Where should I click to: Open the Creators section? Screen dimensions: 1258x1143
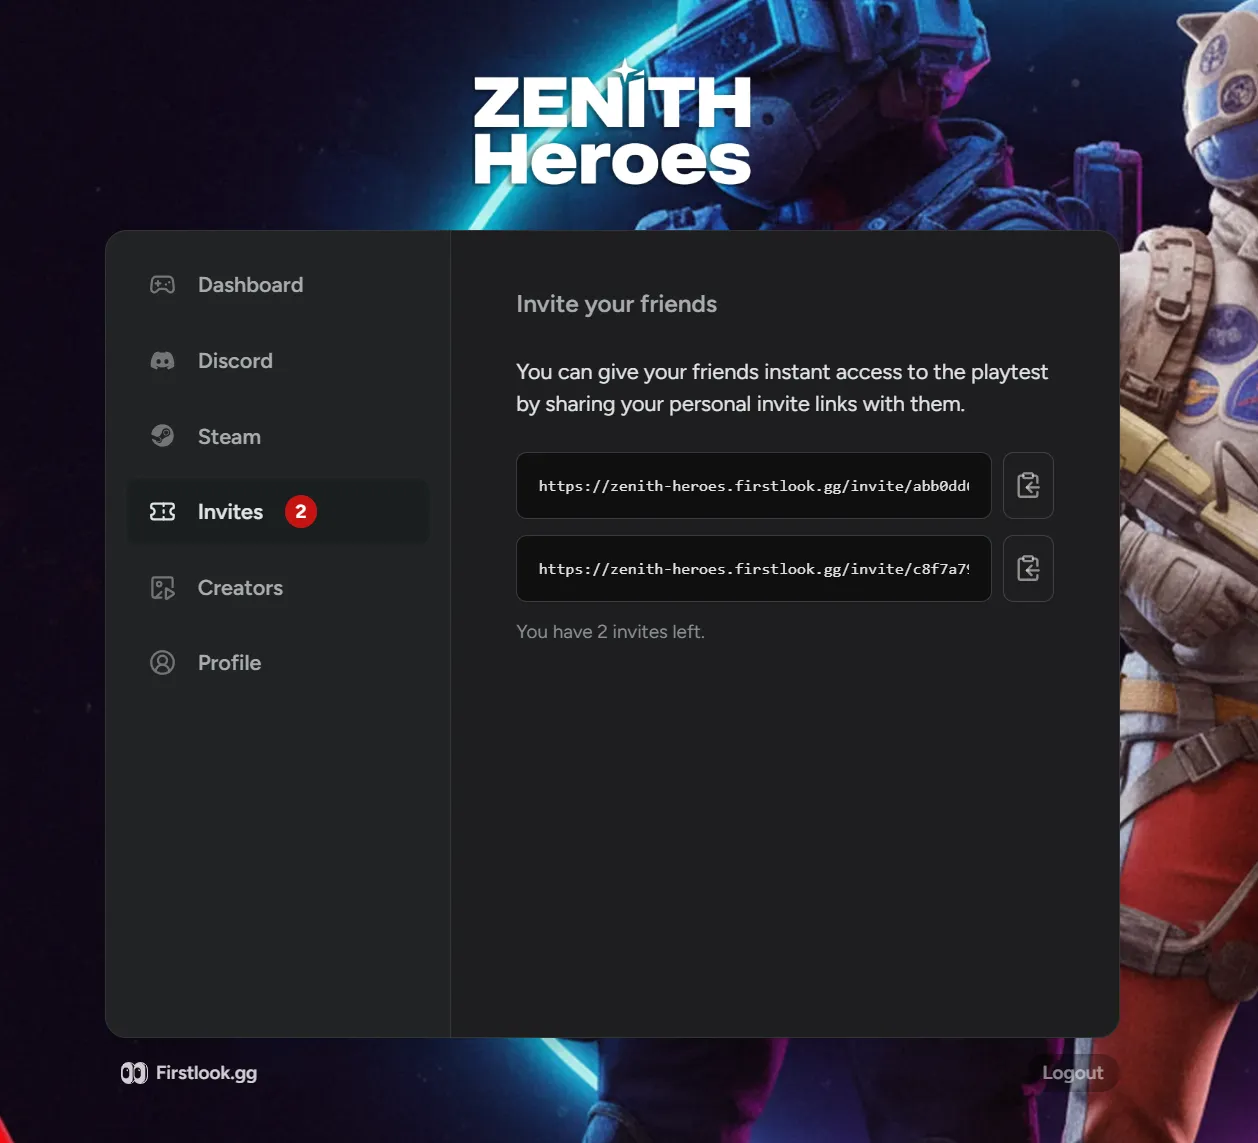pos(278,588)
